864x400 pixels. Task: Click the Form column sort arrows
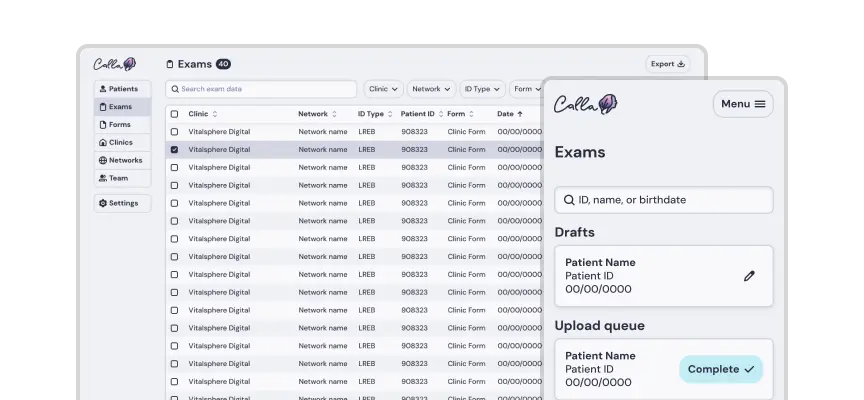click(473, 114)
